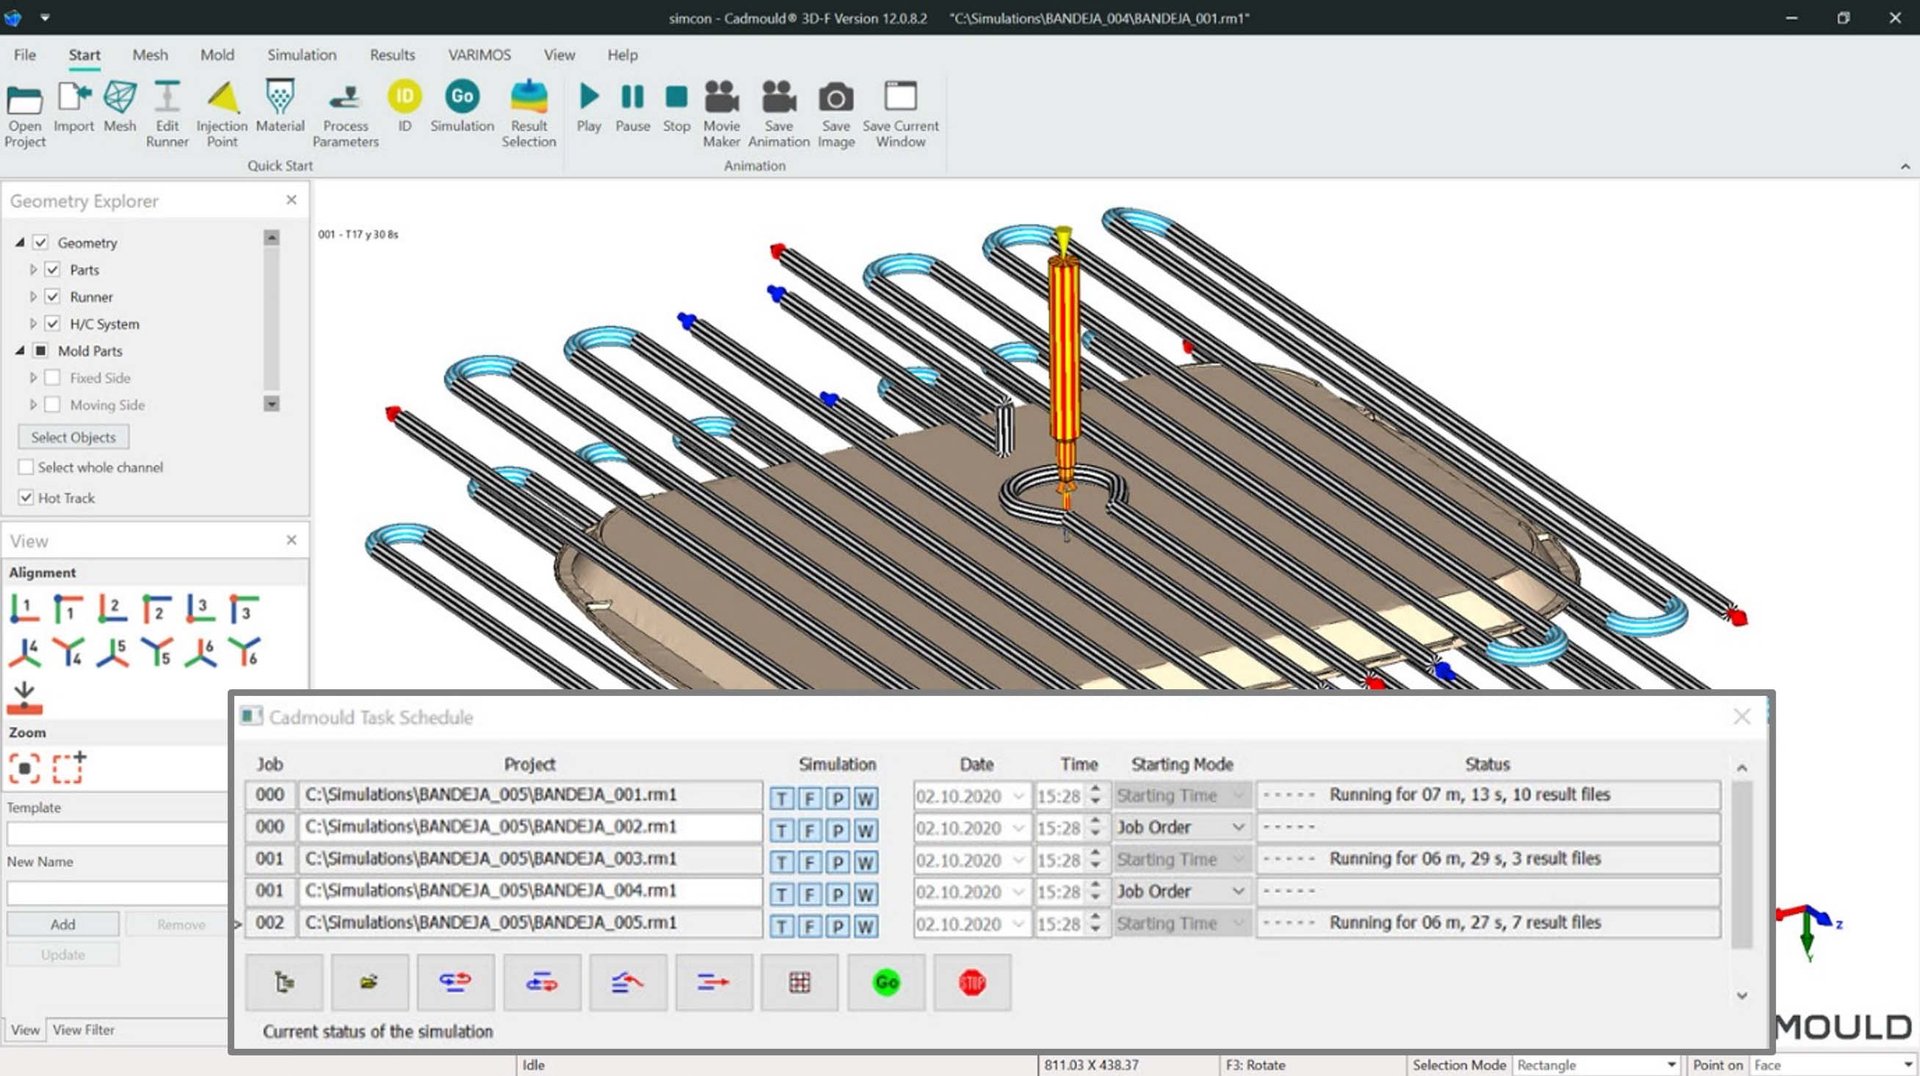Viewport: 1920px width, 1076px height.
Task: Open Job Order dropdown for BANDEJA_004.rm1
Action: pyautogui.click(x=1238, y=891)
